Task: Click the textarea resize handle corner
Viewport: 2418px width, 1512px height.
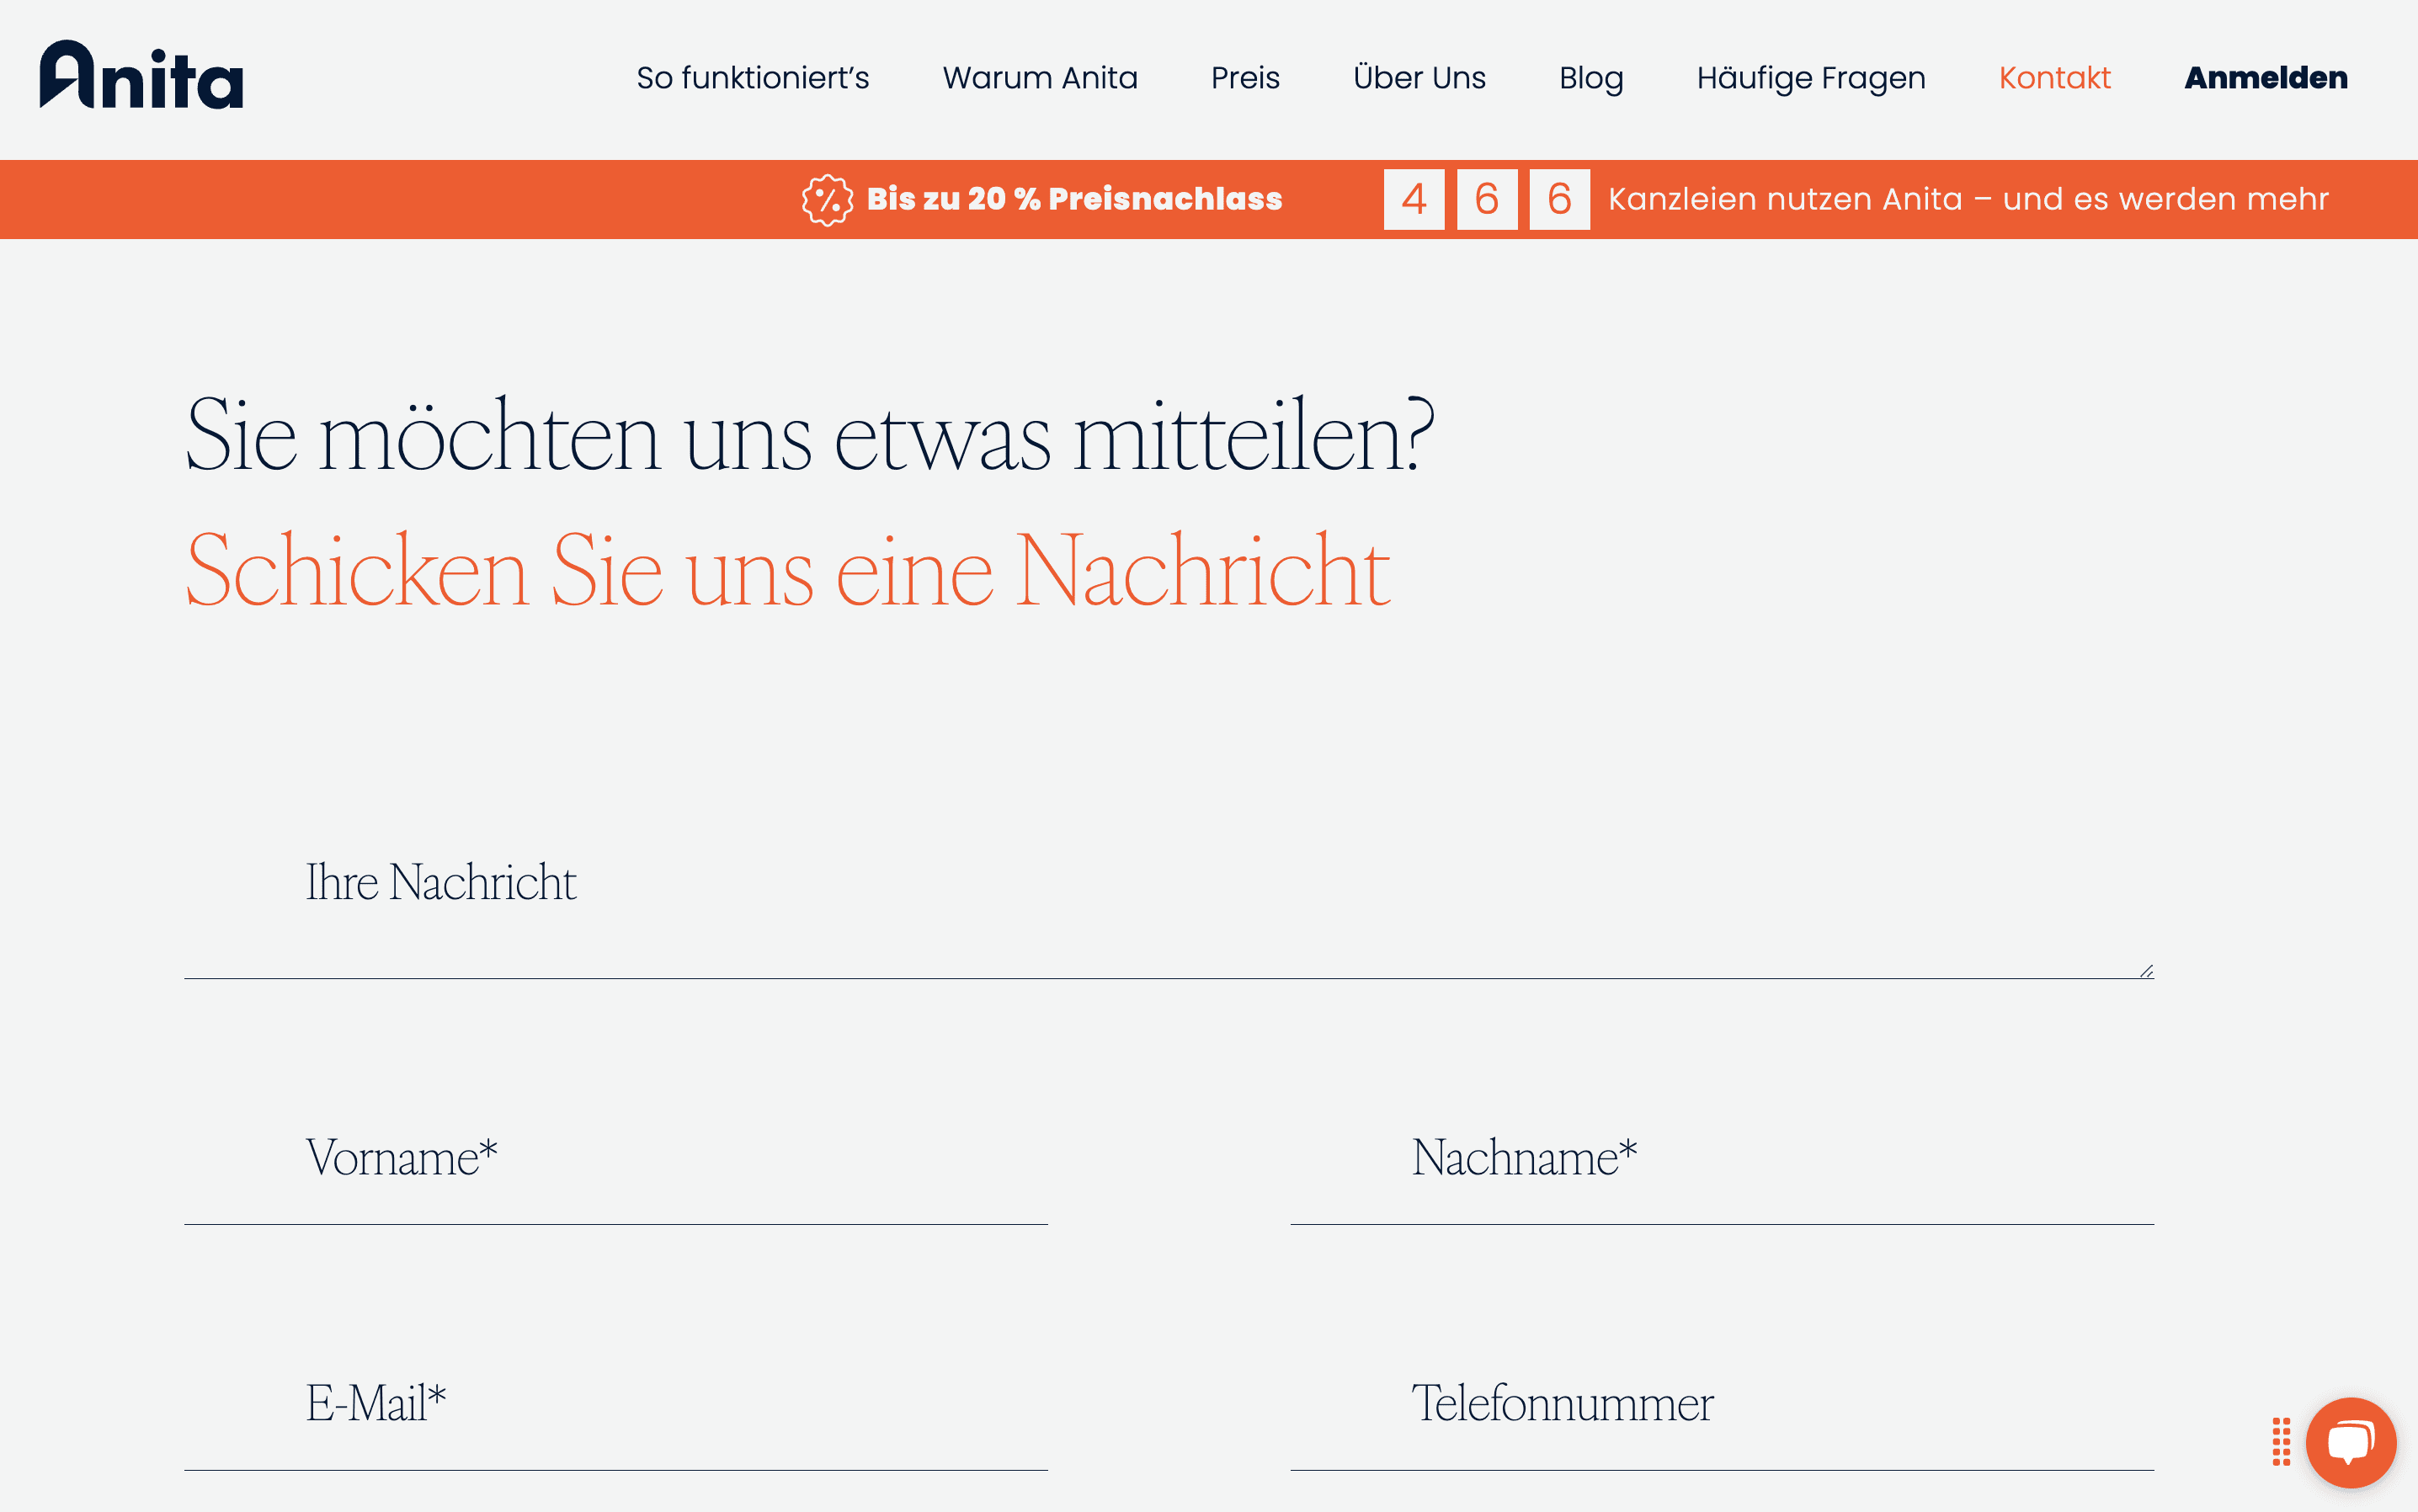Action: [2146, 971]
